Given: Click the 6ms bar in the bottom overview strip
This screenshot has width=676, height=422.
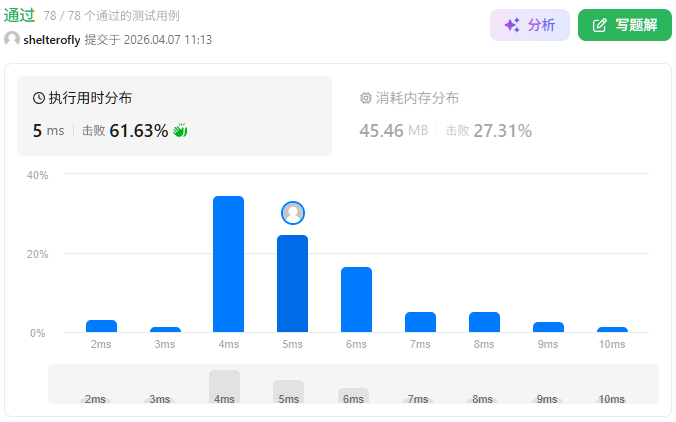Looking at the screenshot, I should pos(353,395).
